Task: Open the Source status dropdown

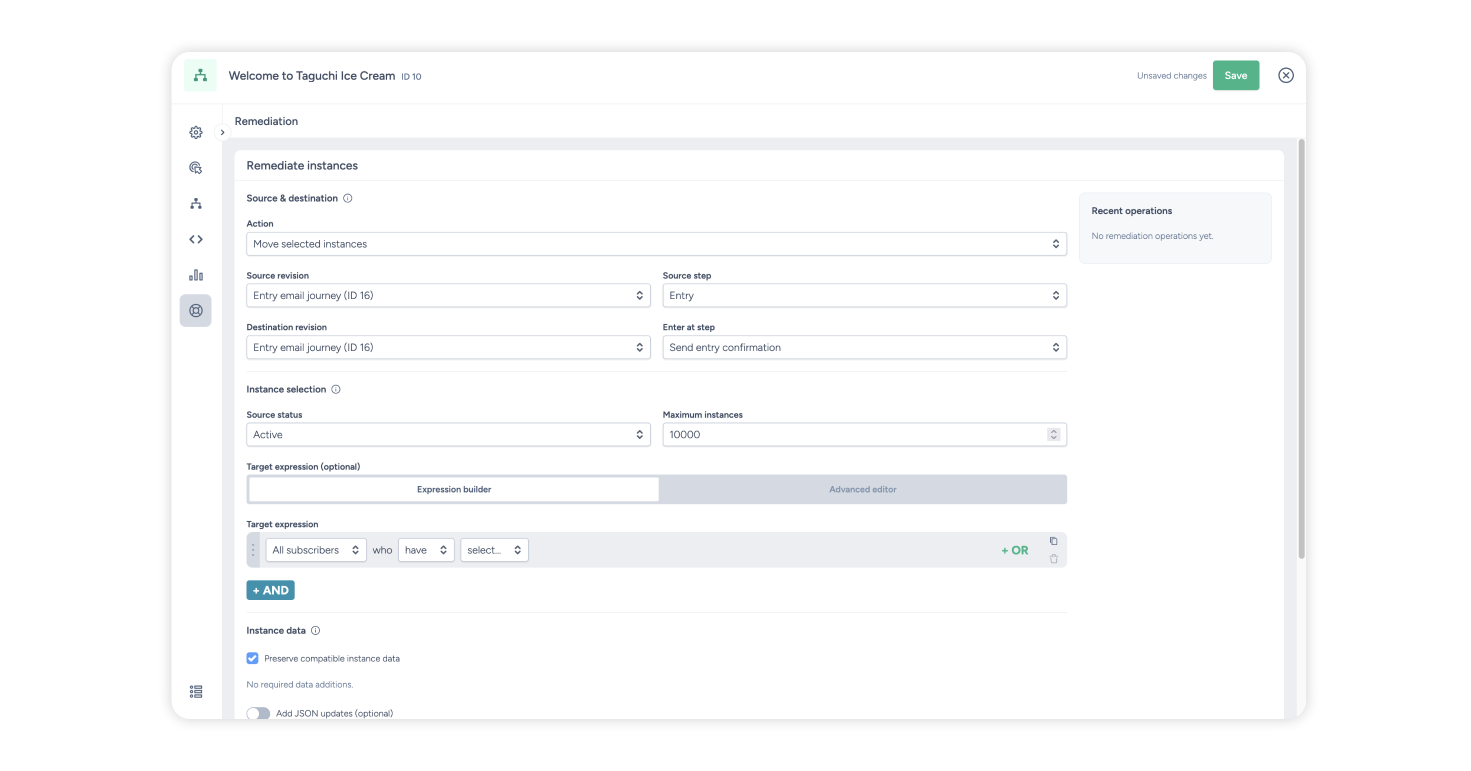Action: point(449,435)
